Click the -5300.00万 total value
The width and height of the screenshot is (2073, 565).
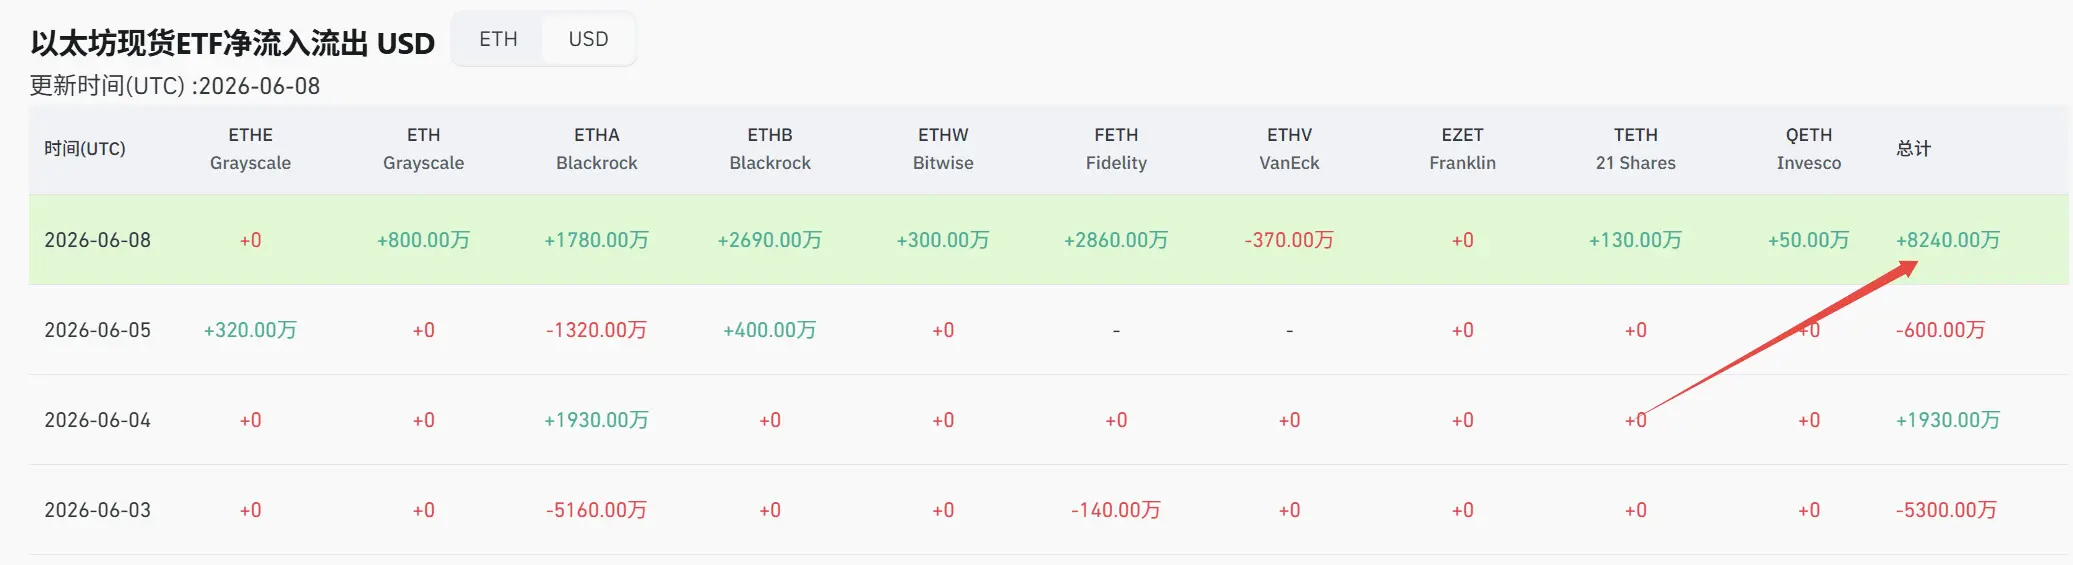1946,510
